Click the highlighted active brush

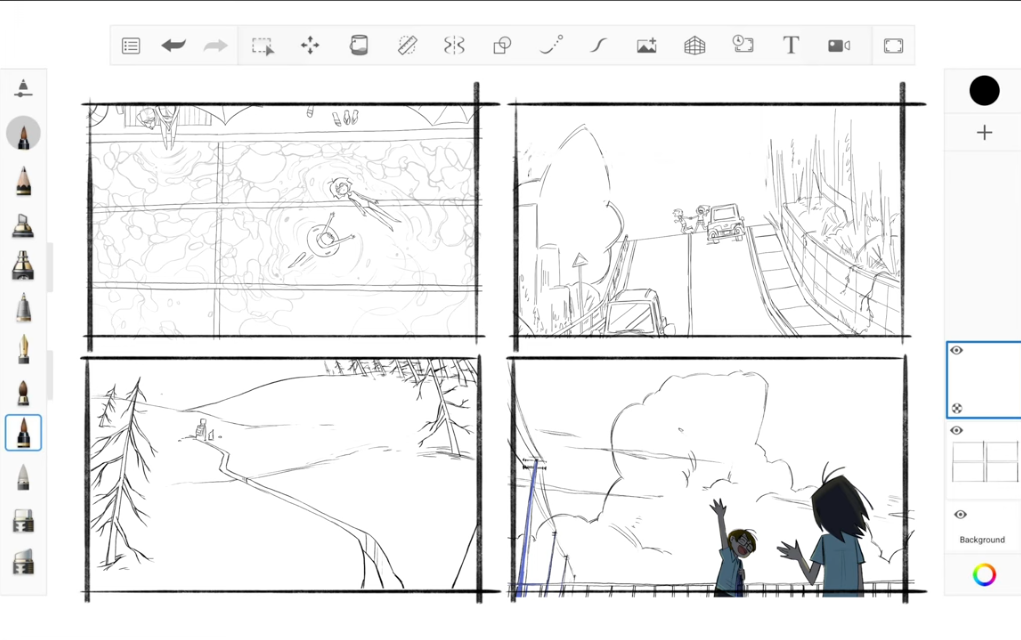pos(23,432)
